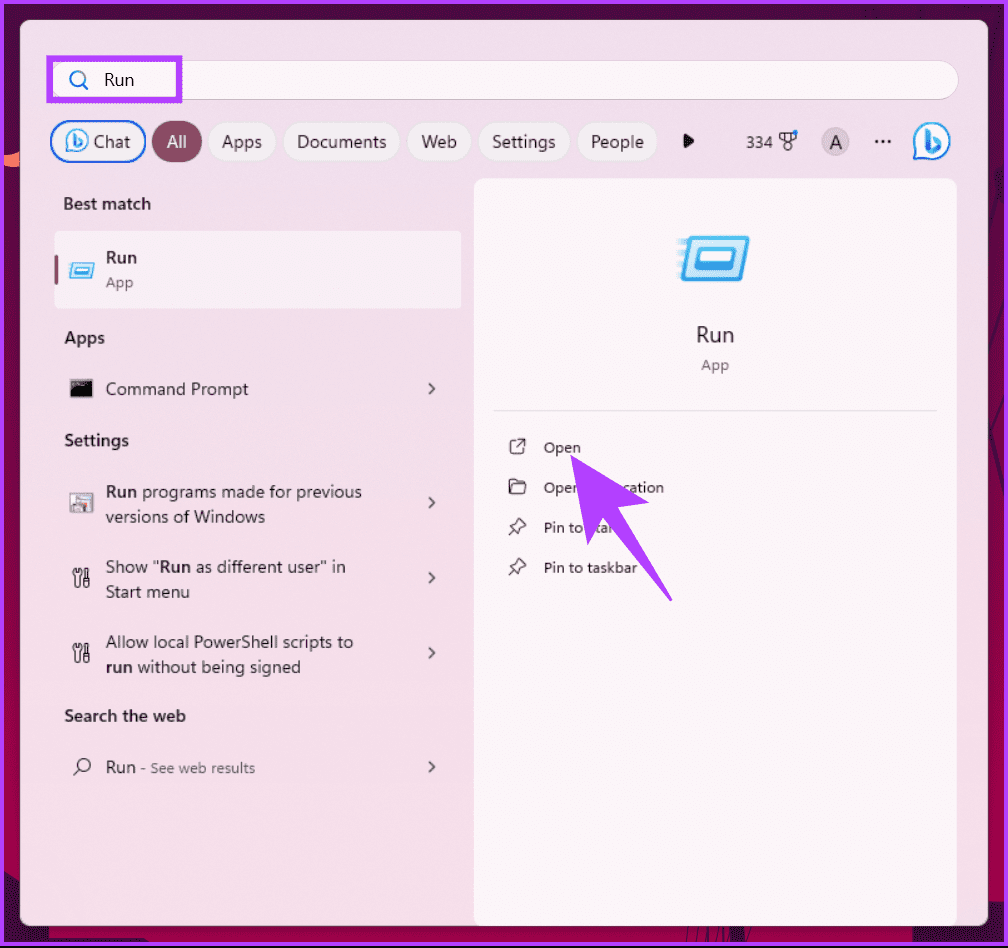Screen dimensions: 1008x948
Task: Switch to the Apps filter tab
Action: 241,141
